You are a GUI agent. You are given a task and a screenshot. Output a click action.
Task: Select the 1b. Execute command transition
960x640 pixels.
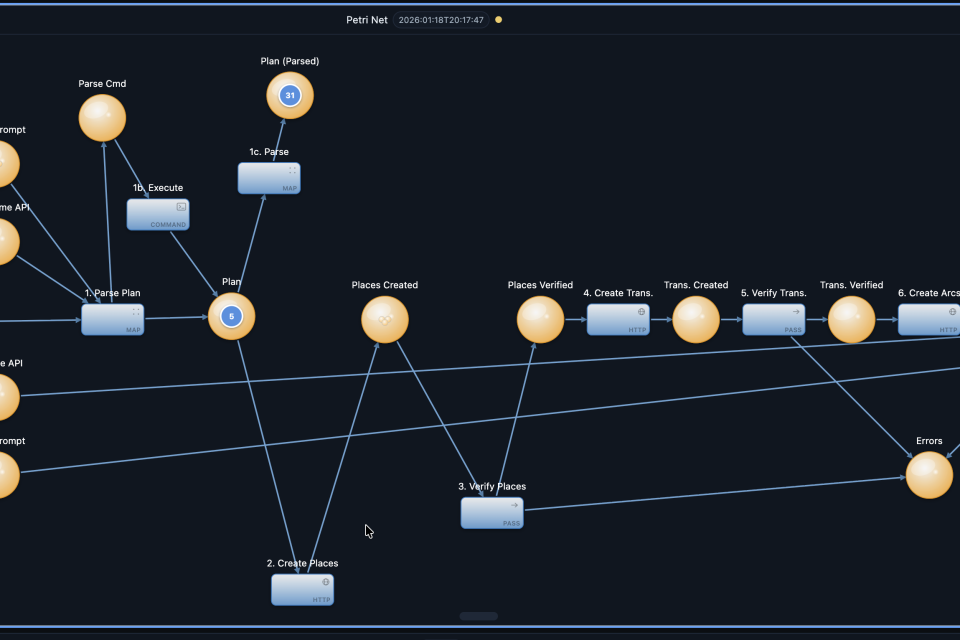pos(157,214)
